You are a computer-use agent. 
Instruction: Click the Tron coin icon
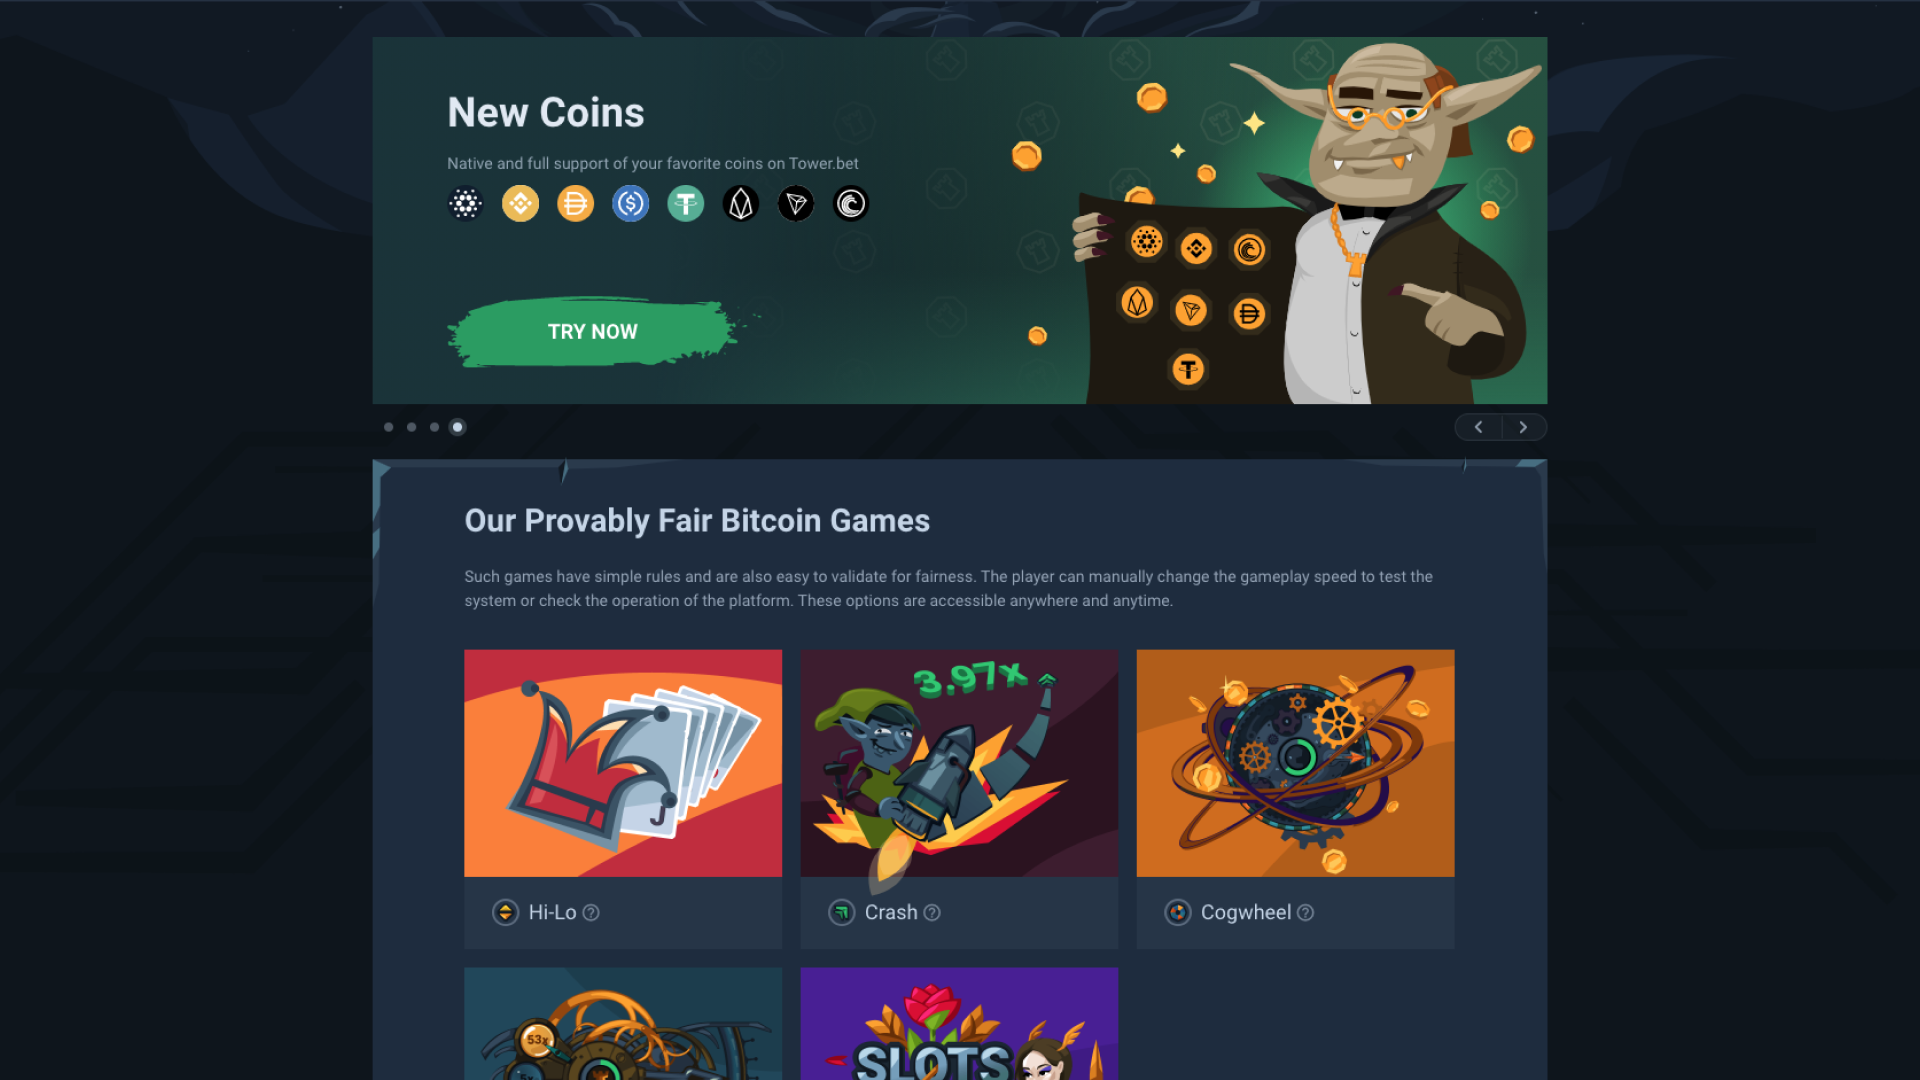[796, 204]
